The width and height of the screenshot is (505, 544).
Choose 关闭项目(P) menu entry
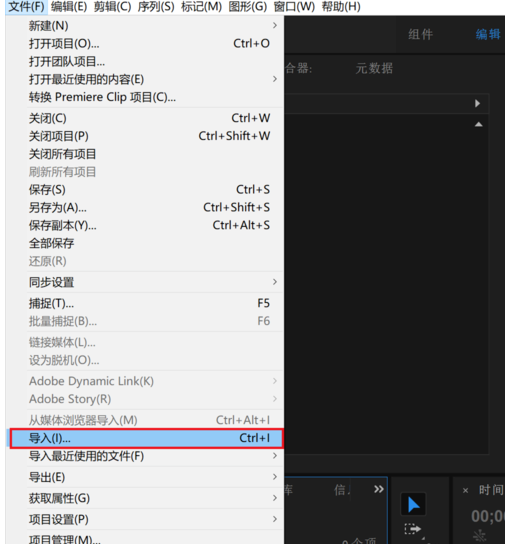(x=145, y=136)
